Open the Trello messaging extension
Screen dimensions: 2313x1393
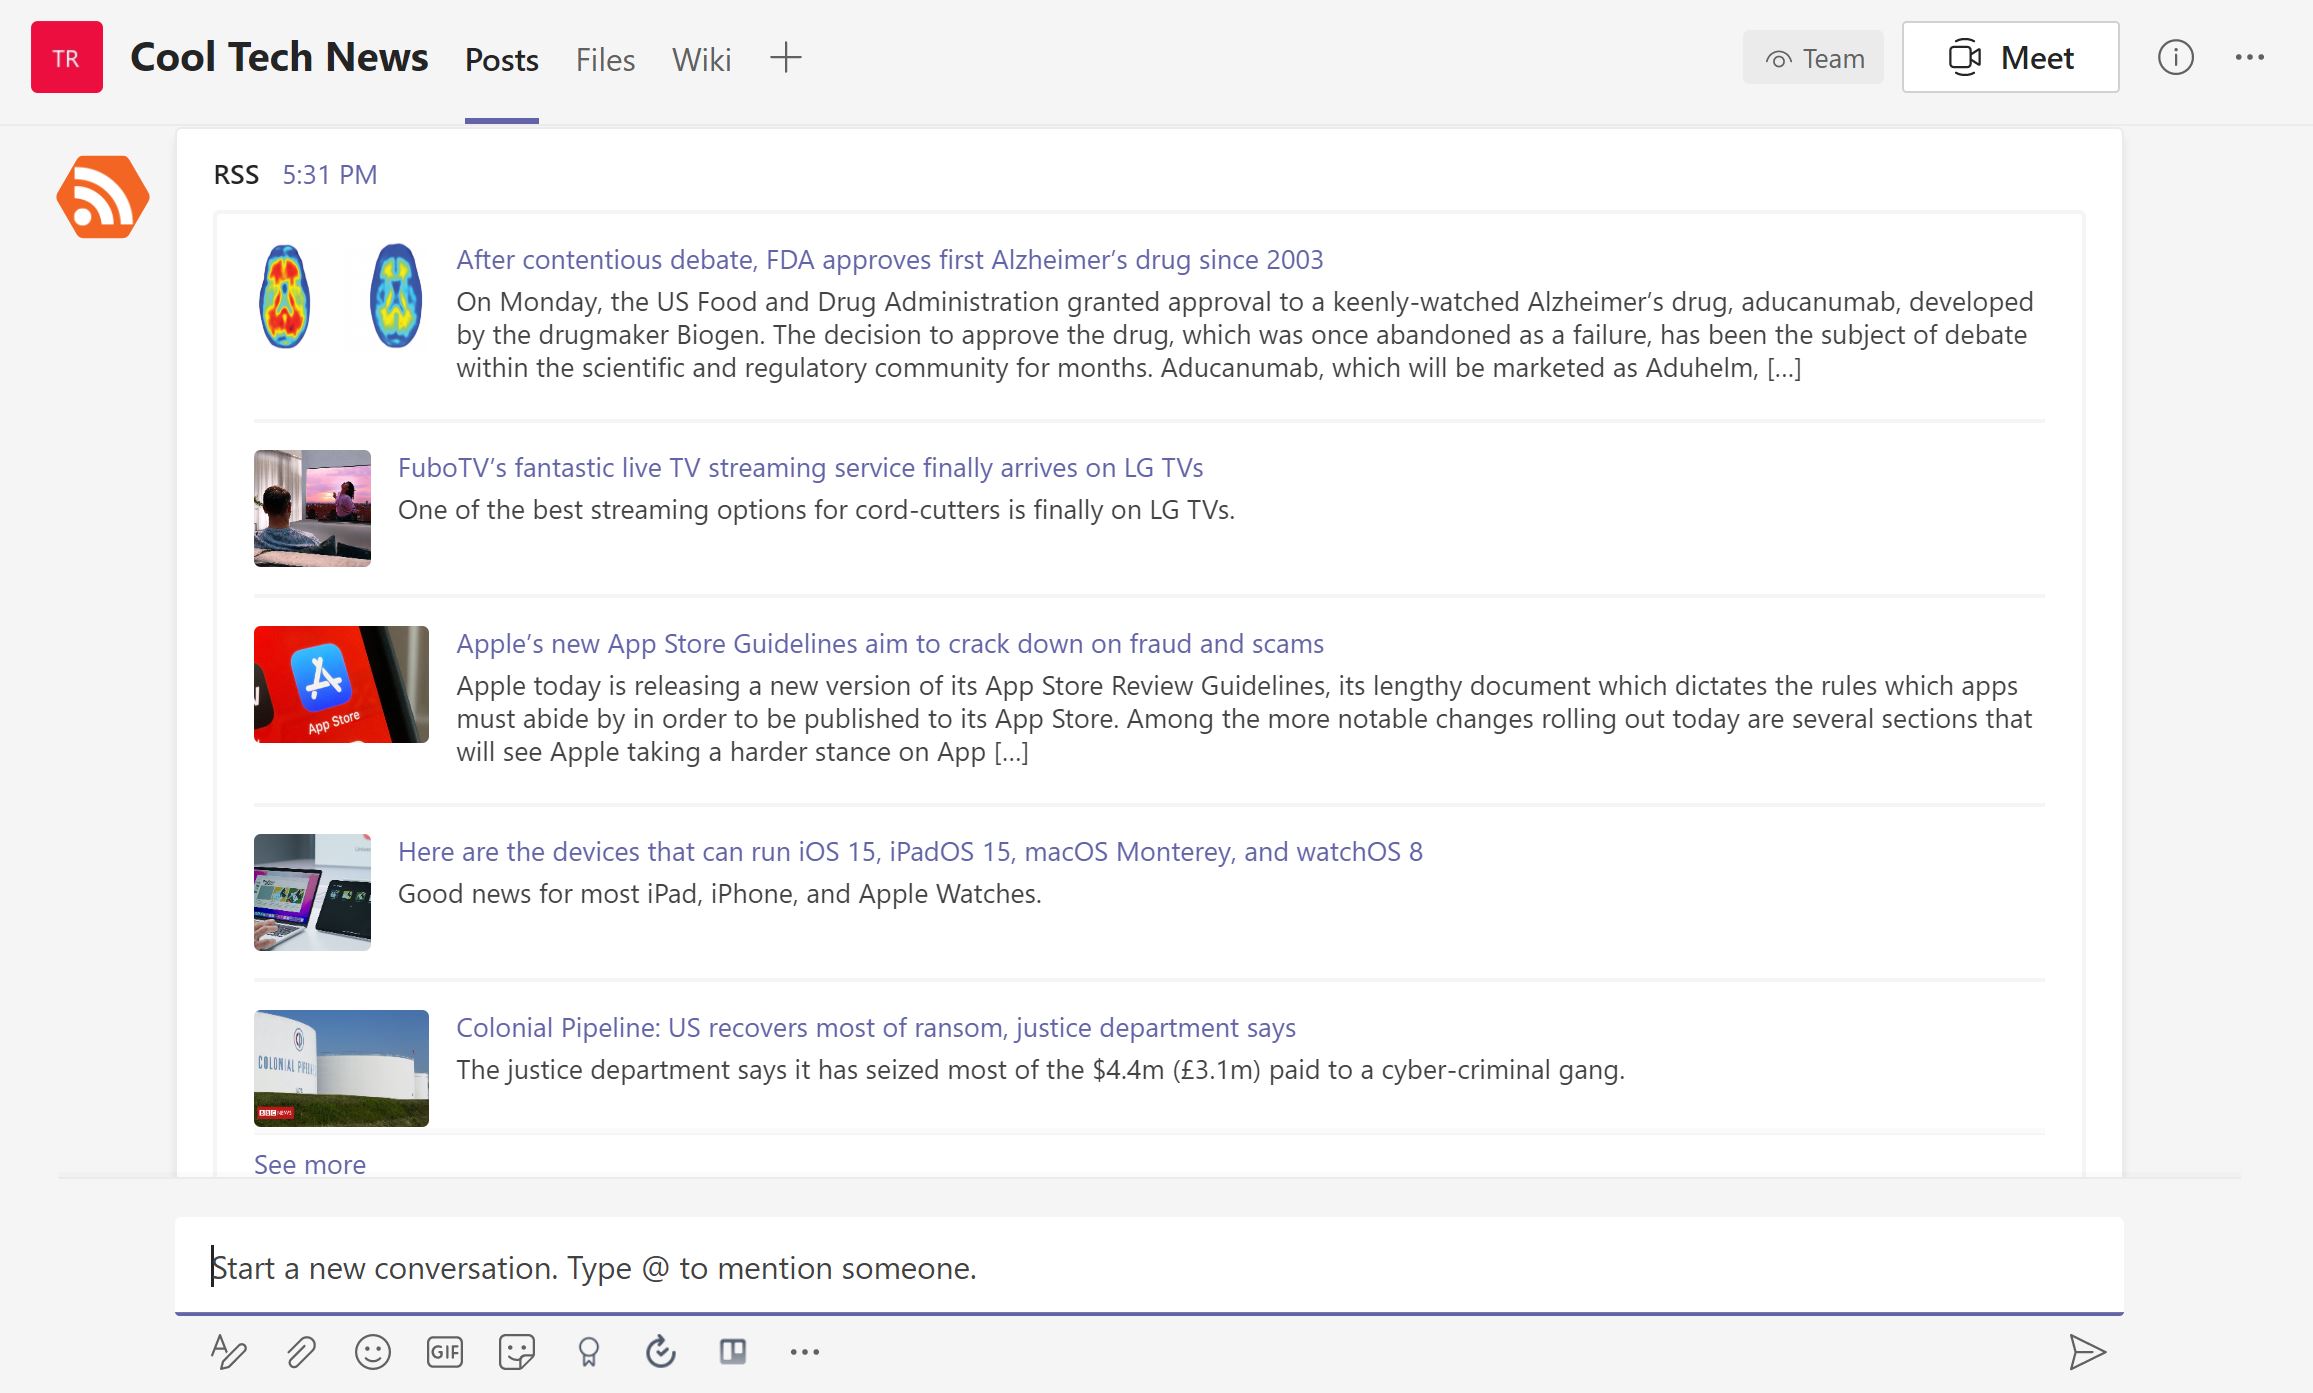coord(734,1351)
